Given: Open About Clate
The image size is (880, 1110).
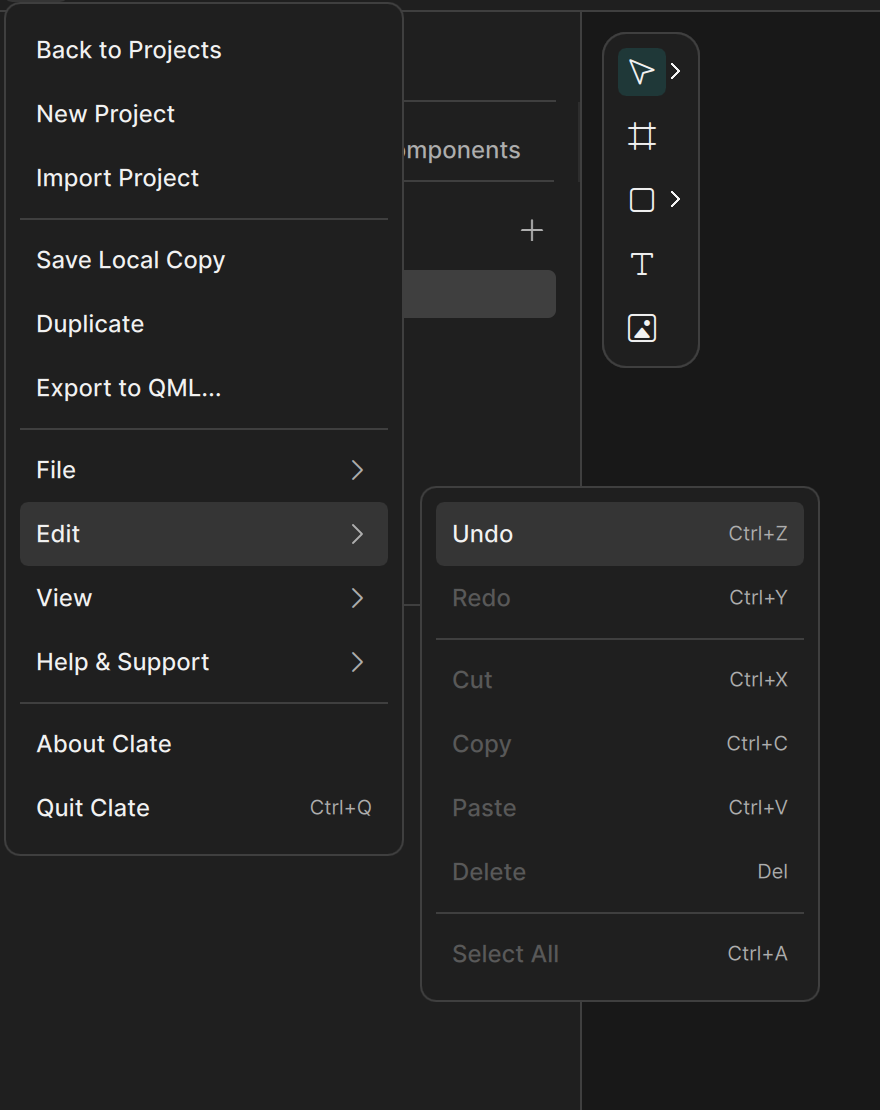Looking at the screenshot, I should (x=204, y=744).
